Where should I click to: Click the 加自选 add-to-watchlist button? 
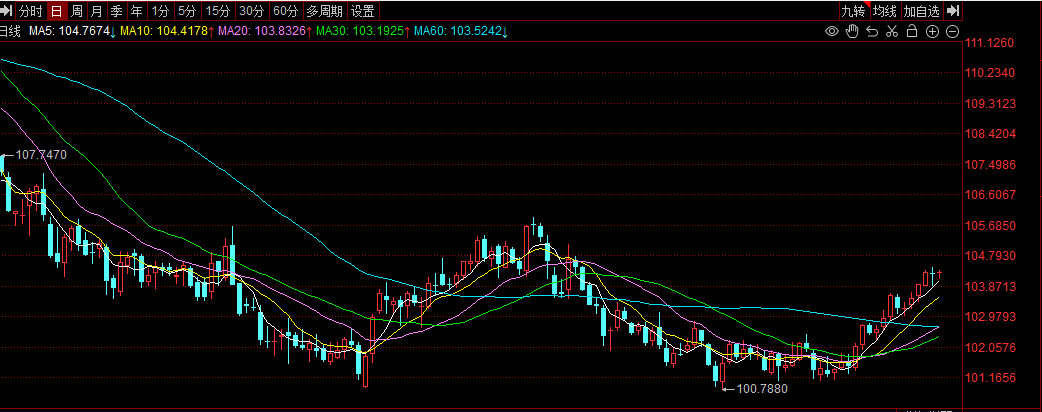click(x=921, y=11)
